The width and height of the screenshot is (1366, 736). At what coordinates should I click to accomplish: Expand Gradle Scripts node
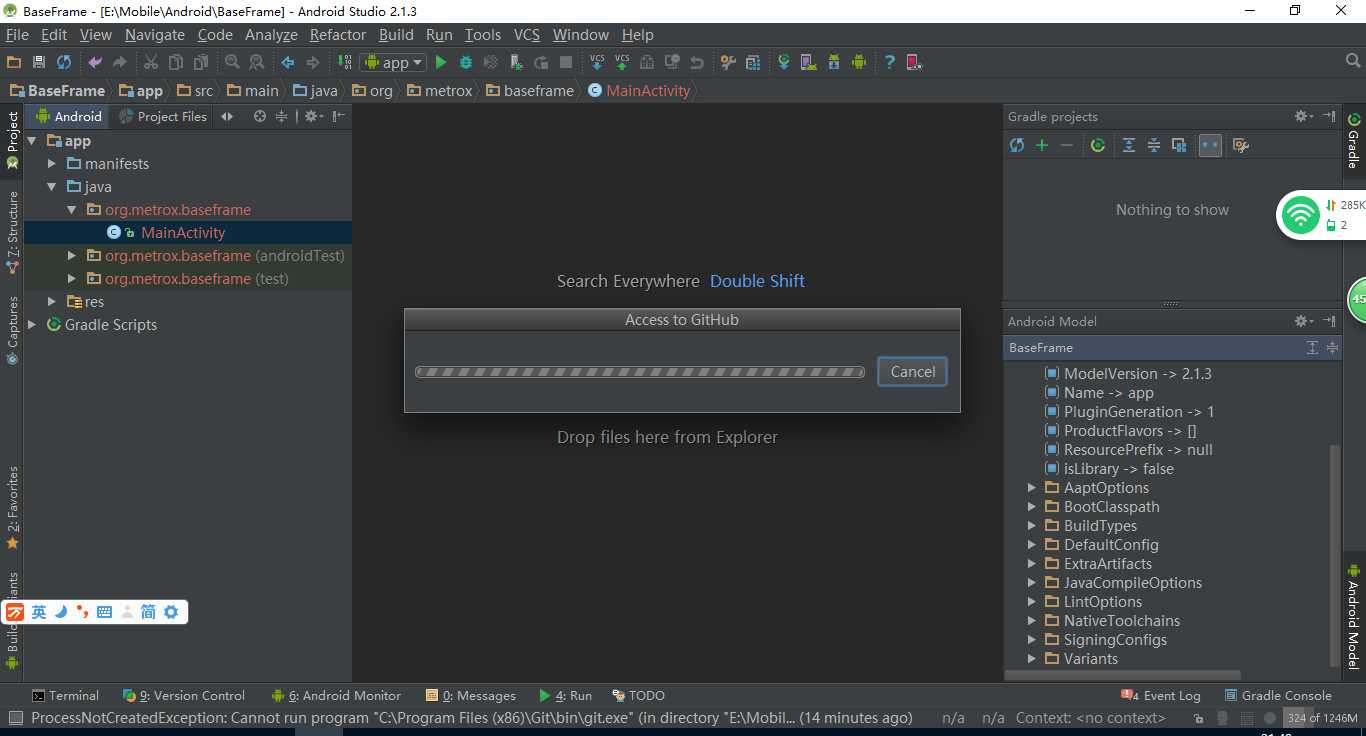pos(32,325)
